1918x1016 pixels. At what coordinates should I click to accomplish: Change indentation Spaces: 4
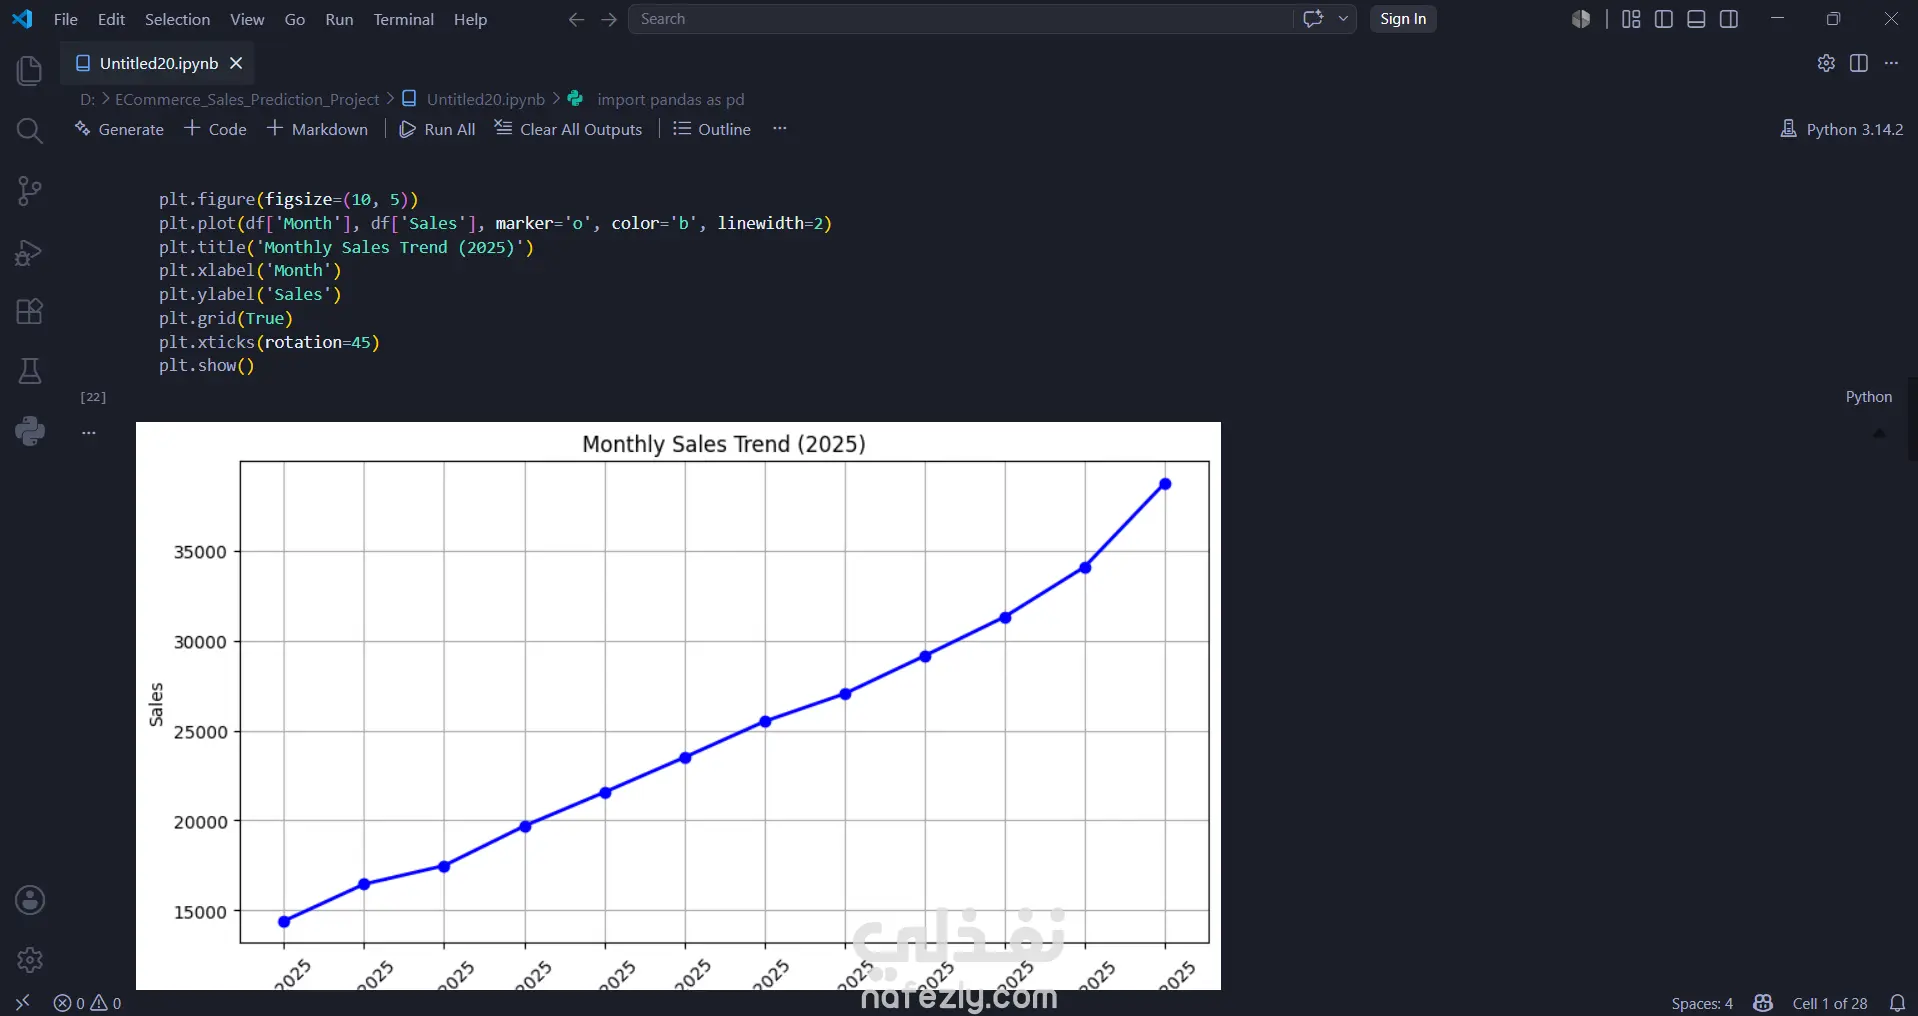[x=1702, y=1003]
